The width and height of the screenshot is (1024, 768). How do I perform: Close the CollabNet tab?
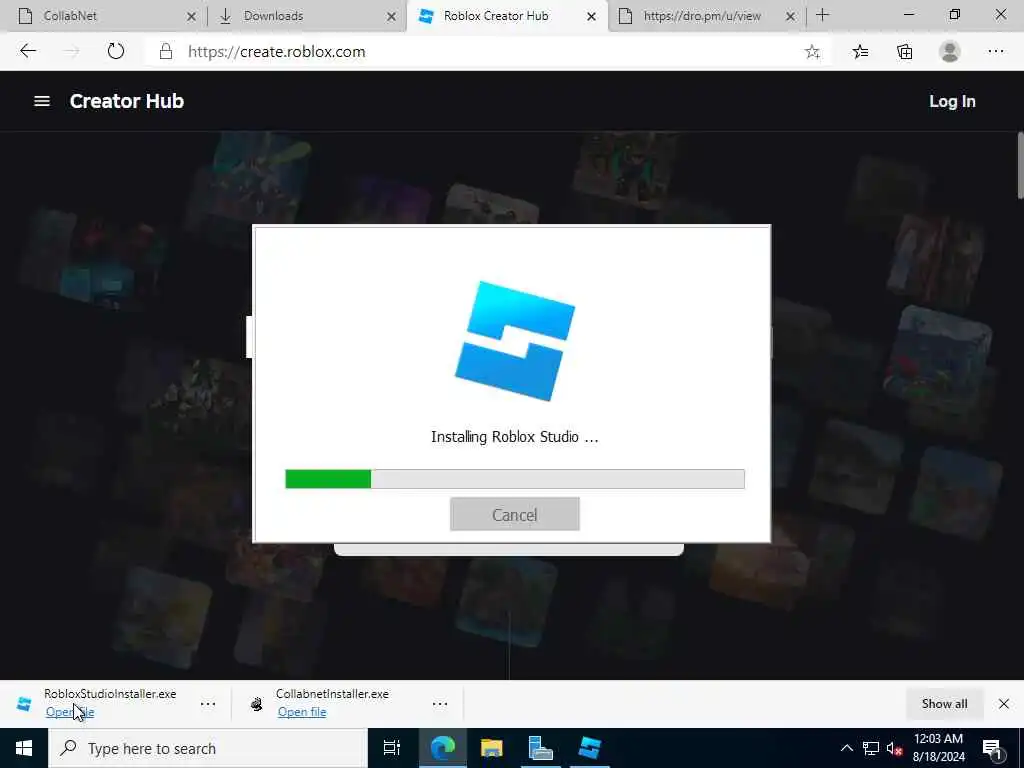tap(191, 16)
